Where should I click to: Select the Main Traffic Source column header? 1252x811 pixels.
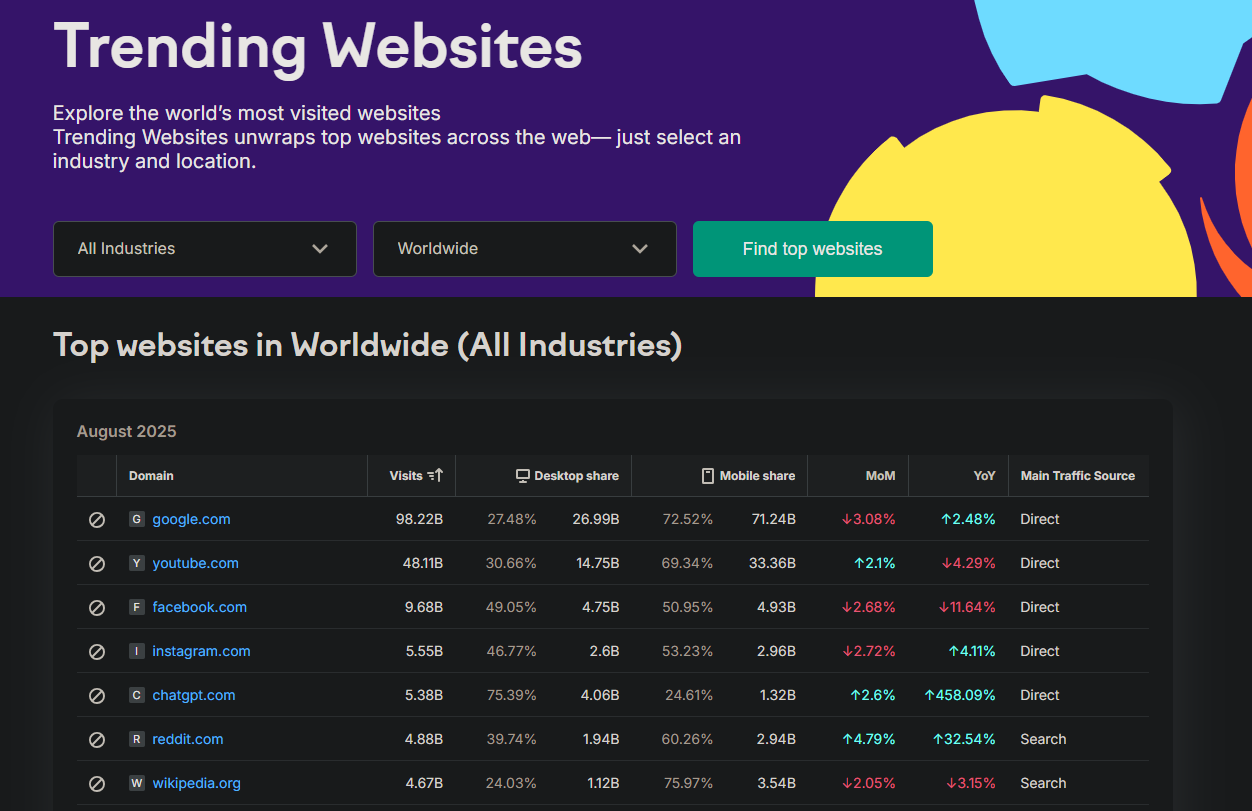tap(1077, 476)
